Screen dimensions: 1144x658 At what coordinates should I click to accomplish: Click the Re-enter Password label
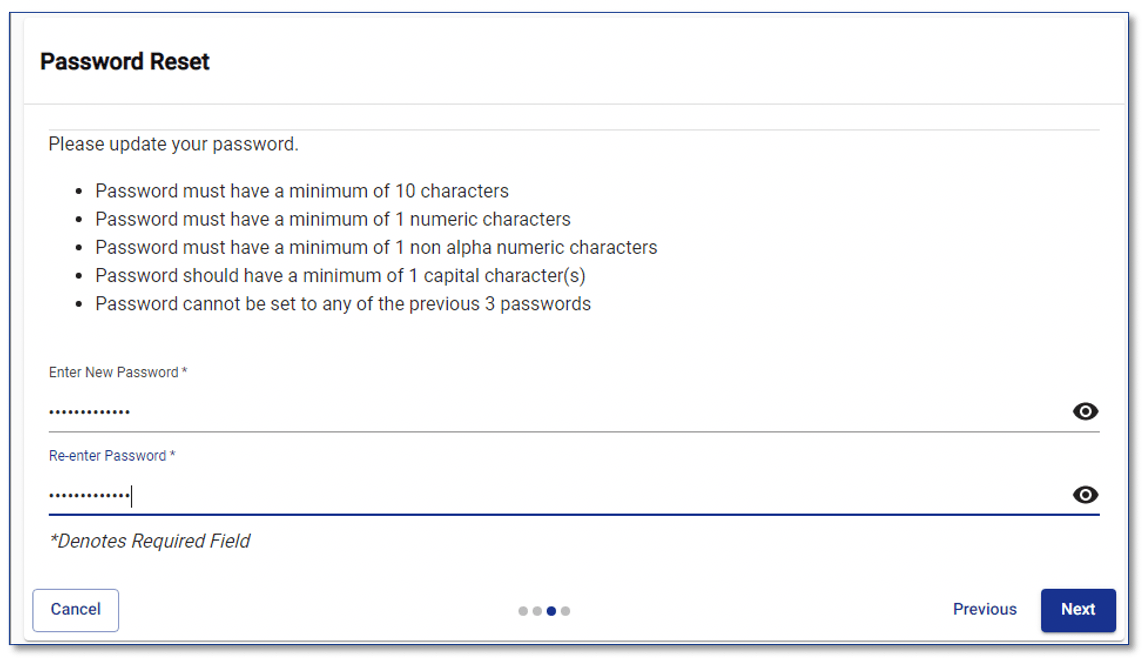[111, 455]
